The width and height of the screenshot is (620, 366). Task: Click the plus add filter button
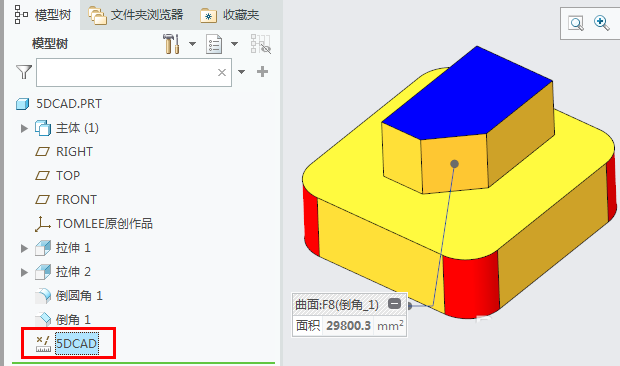click(x=263, y=72)
